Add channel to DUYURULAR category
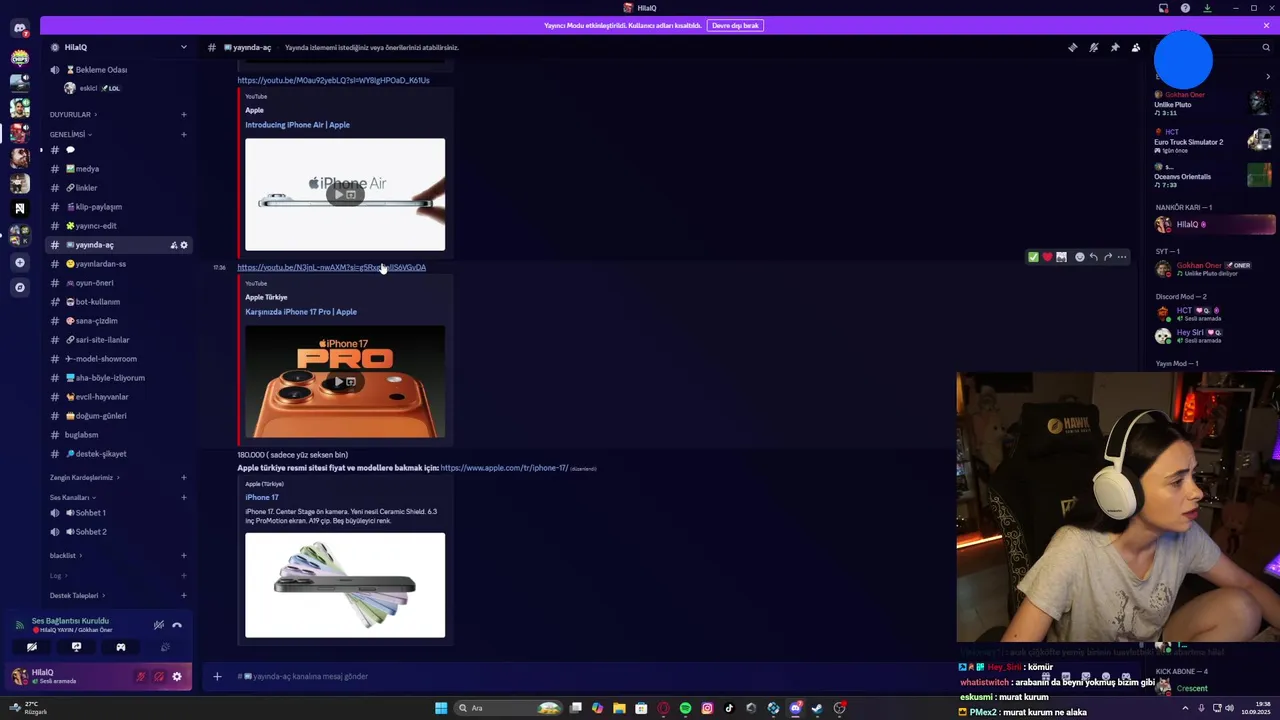Viewport: 1280px width, 720px height. point(184,115)
